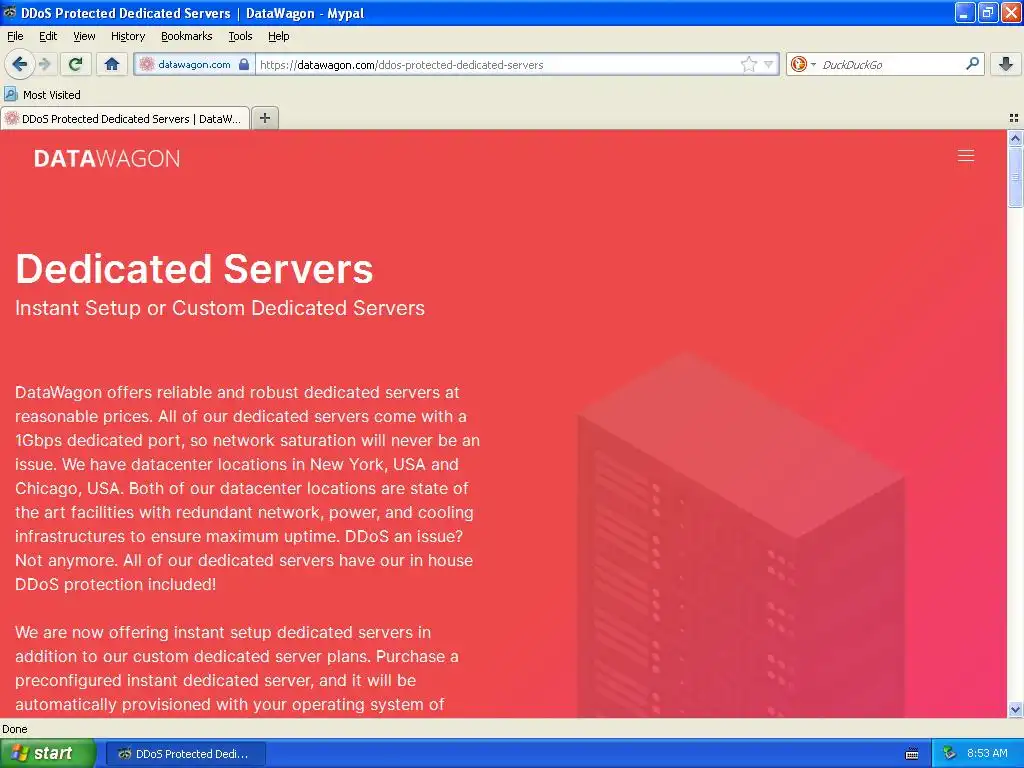Screen dimensions: 1024x768
Task: Click the Mypal taskbar button
Action: coord(185,754)
